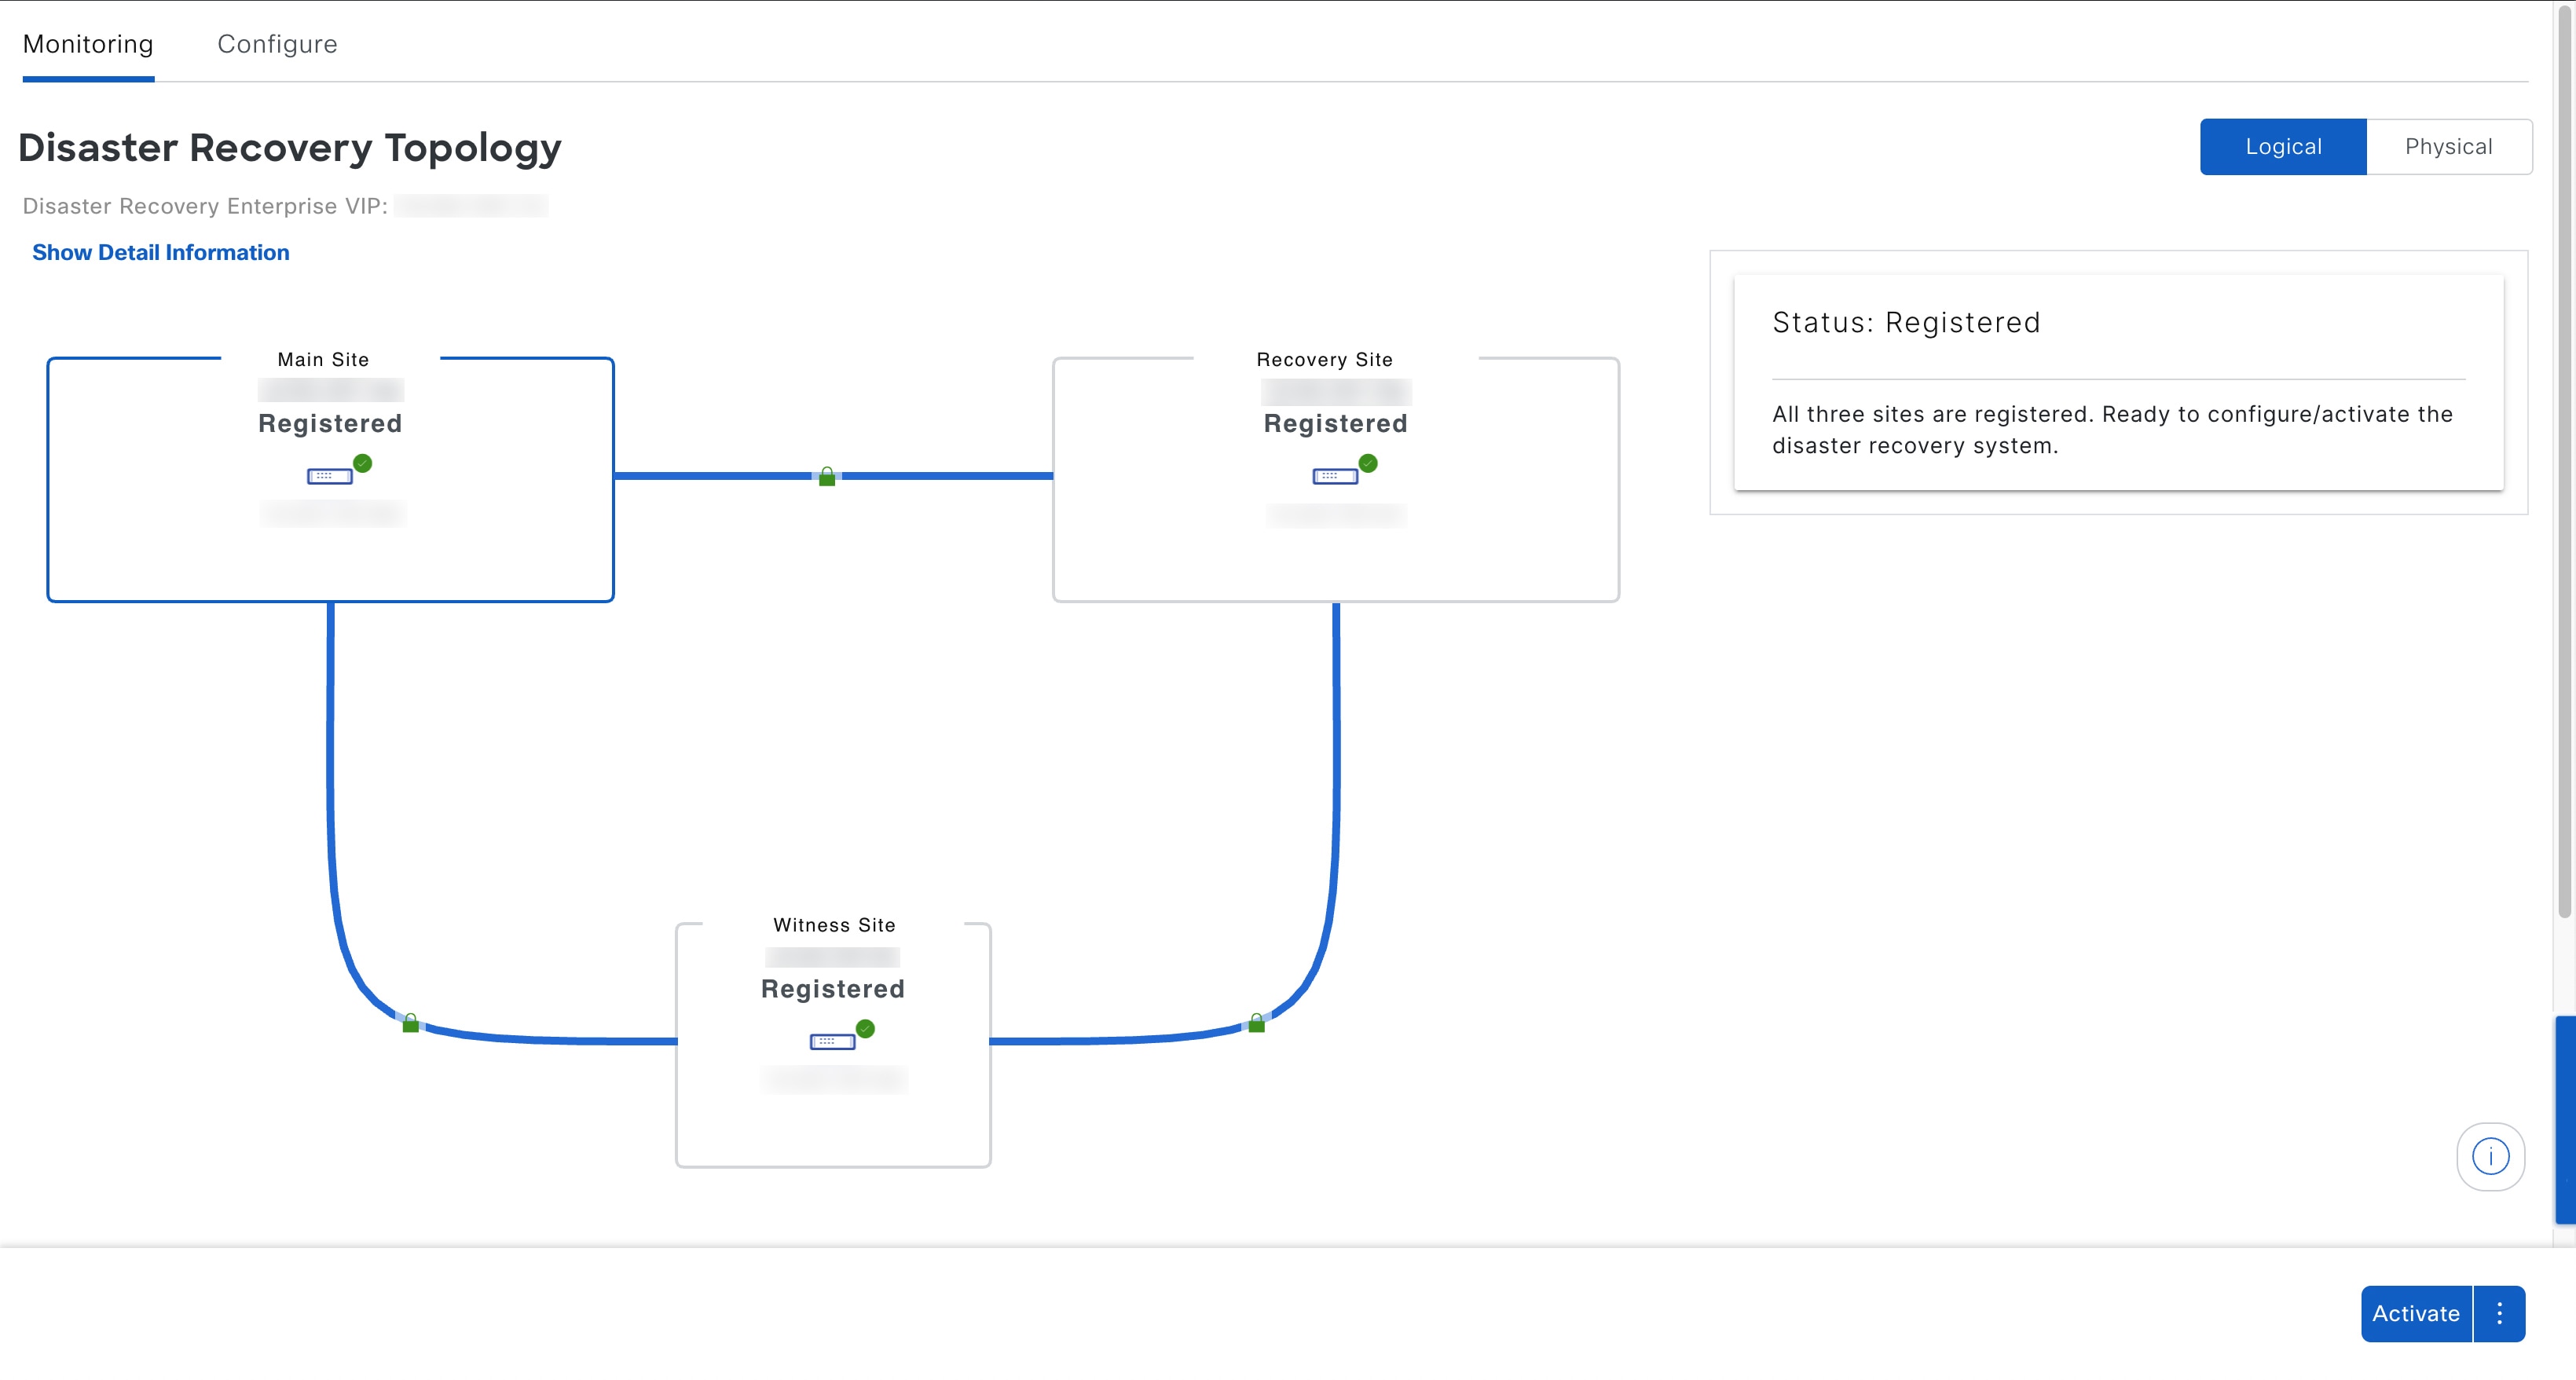The height and width of the screenshot is (1380, 2576).
Task: Open Activate button's three-dot menu
Action: pos(2499,1313)
